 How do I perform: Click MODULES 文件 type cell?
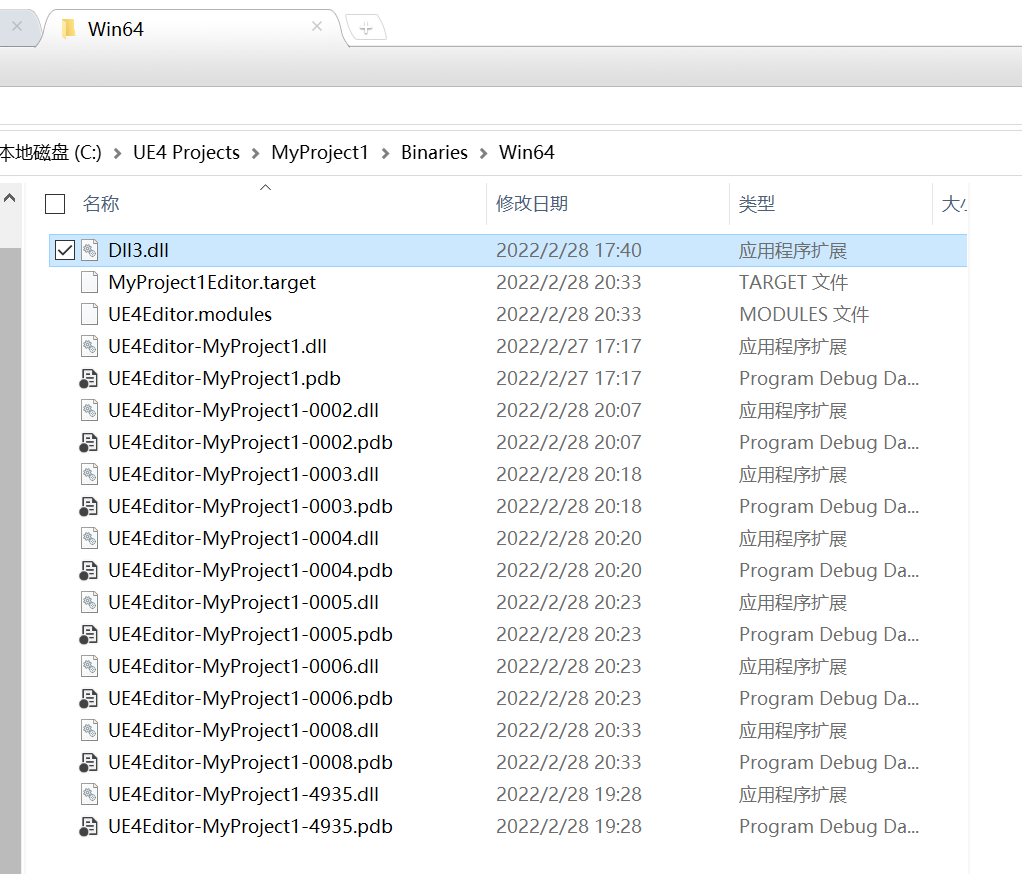pos(804,314)
